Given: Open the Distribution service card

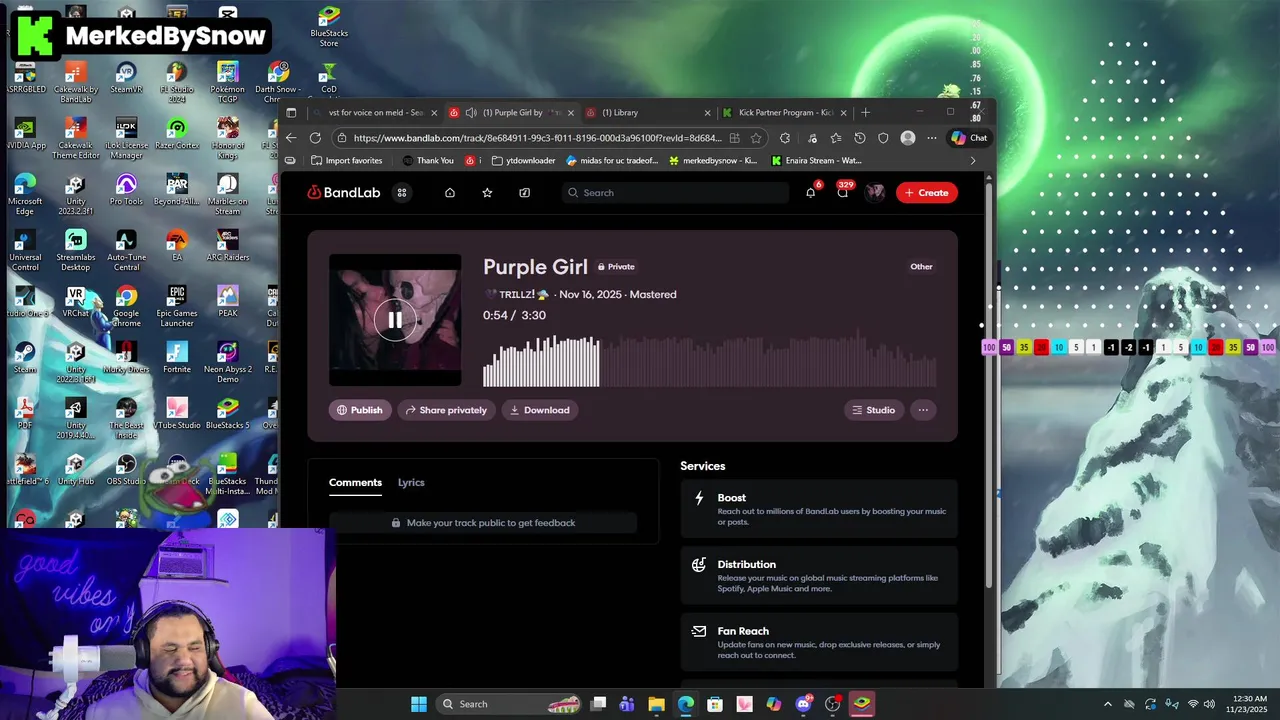Looking at the screenshot, I should pyautogui.click(x=819, y=576).
